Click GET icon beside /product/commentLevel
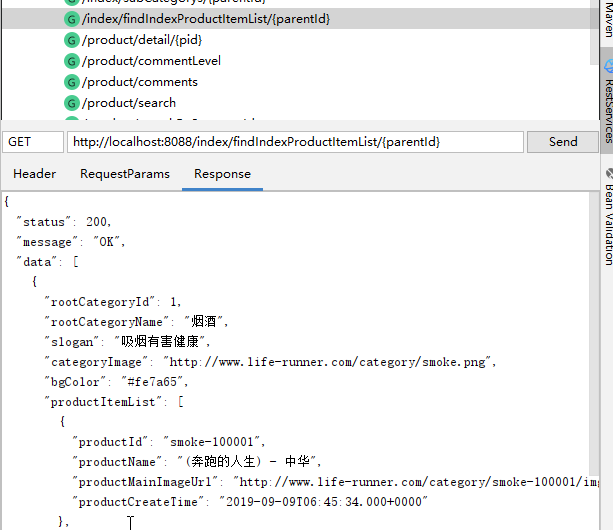This screenshot has width=613, height=530. coord(72,61)
